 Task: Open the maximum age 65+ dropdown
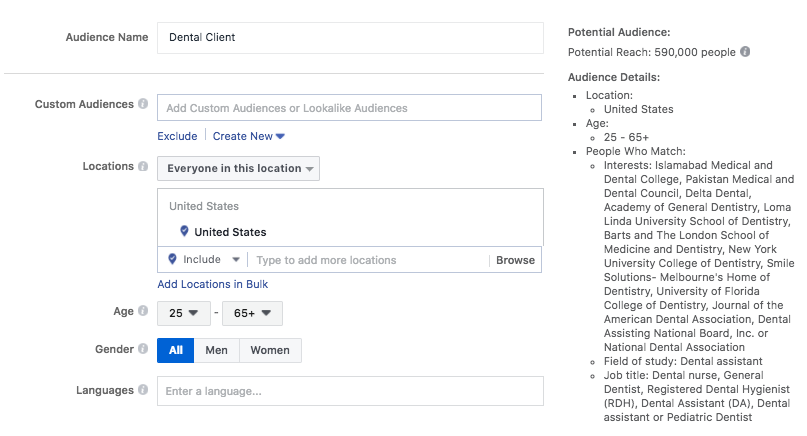coord(252,313)
